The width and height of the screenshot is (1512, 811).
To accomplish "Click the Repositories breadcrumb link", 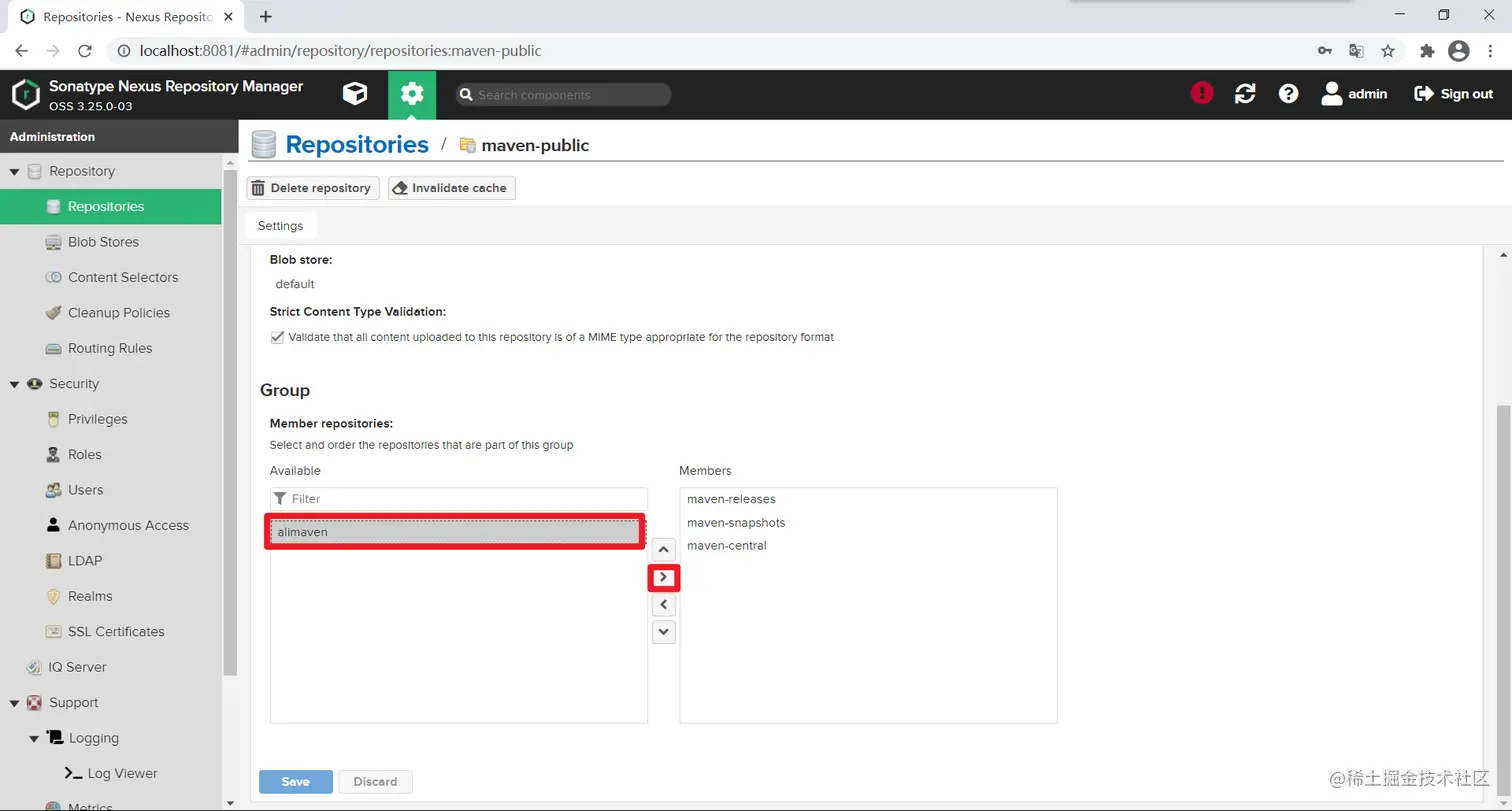I will pos(357,145).
